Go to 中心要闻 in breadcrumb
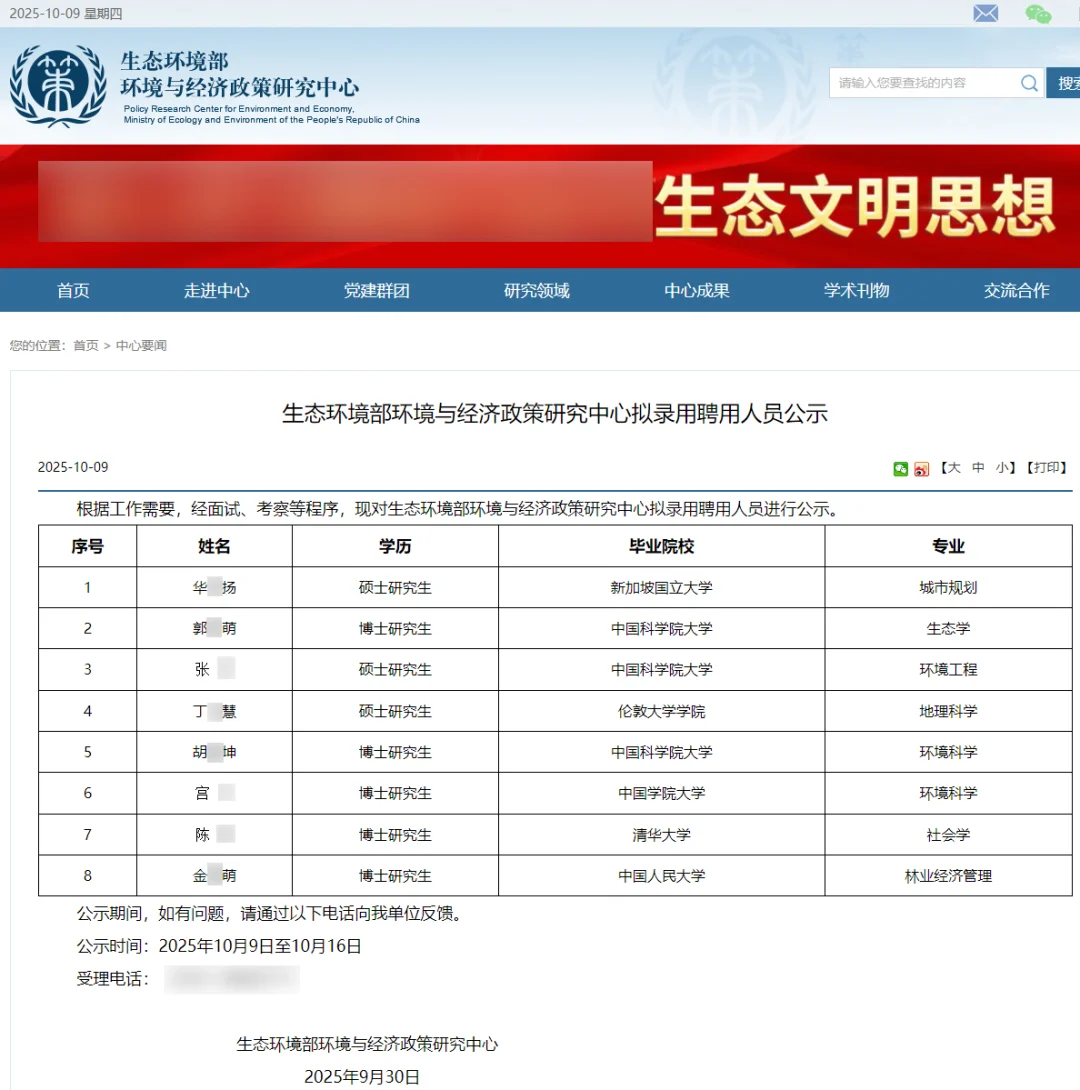 click(141, 345)
